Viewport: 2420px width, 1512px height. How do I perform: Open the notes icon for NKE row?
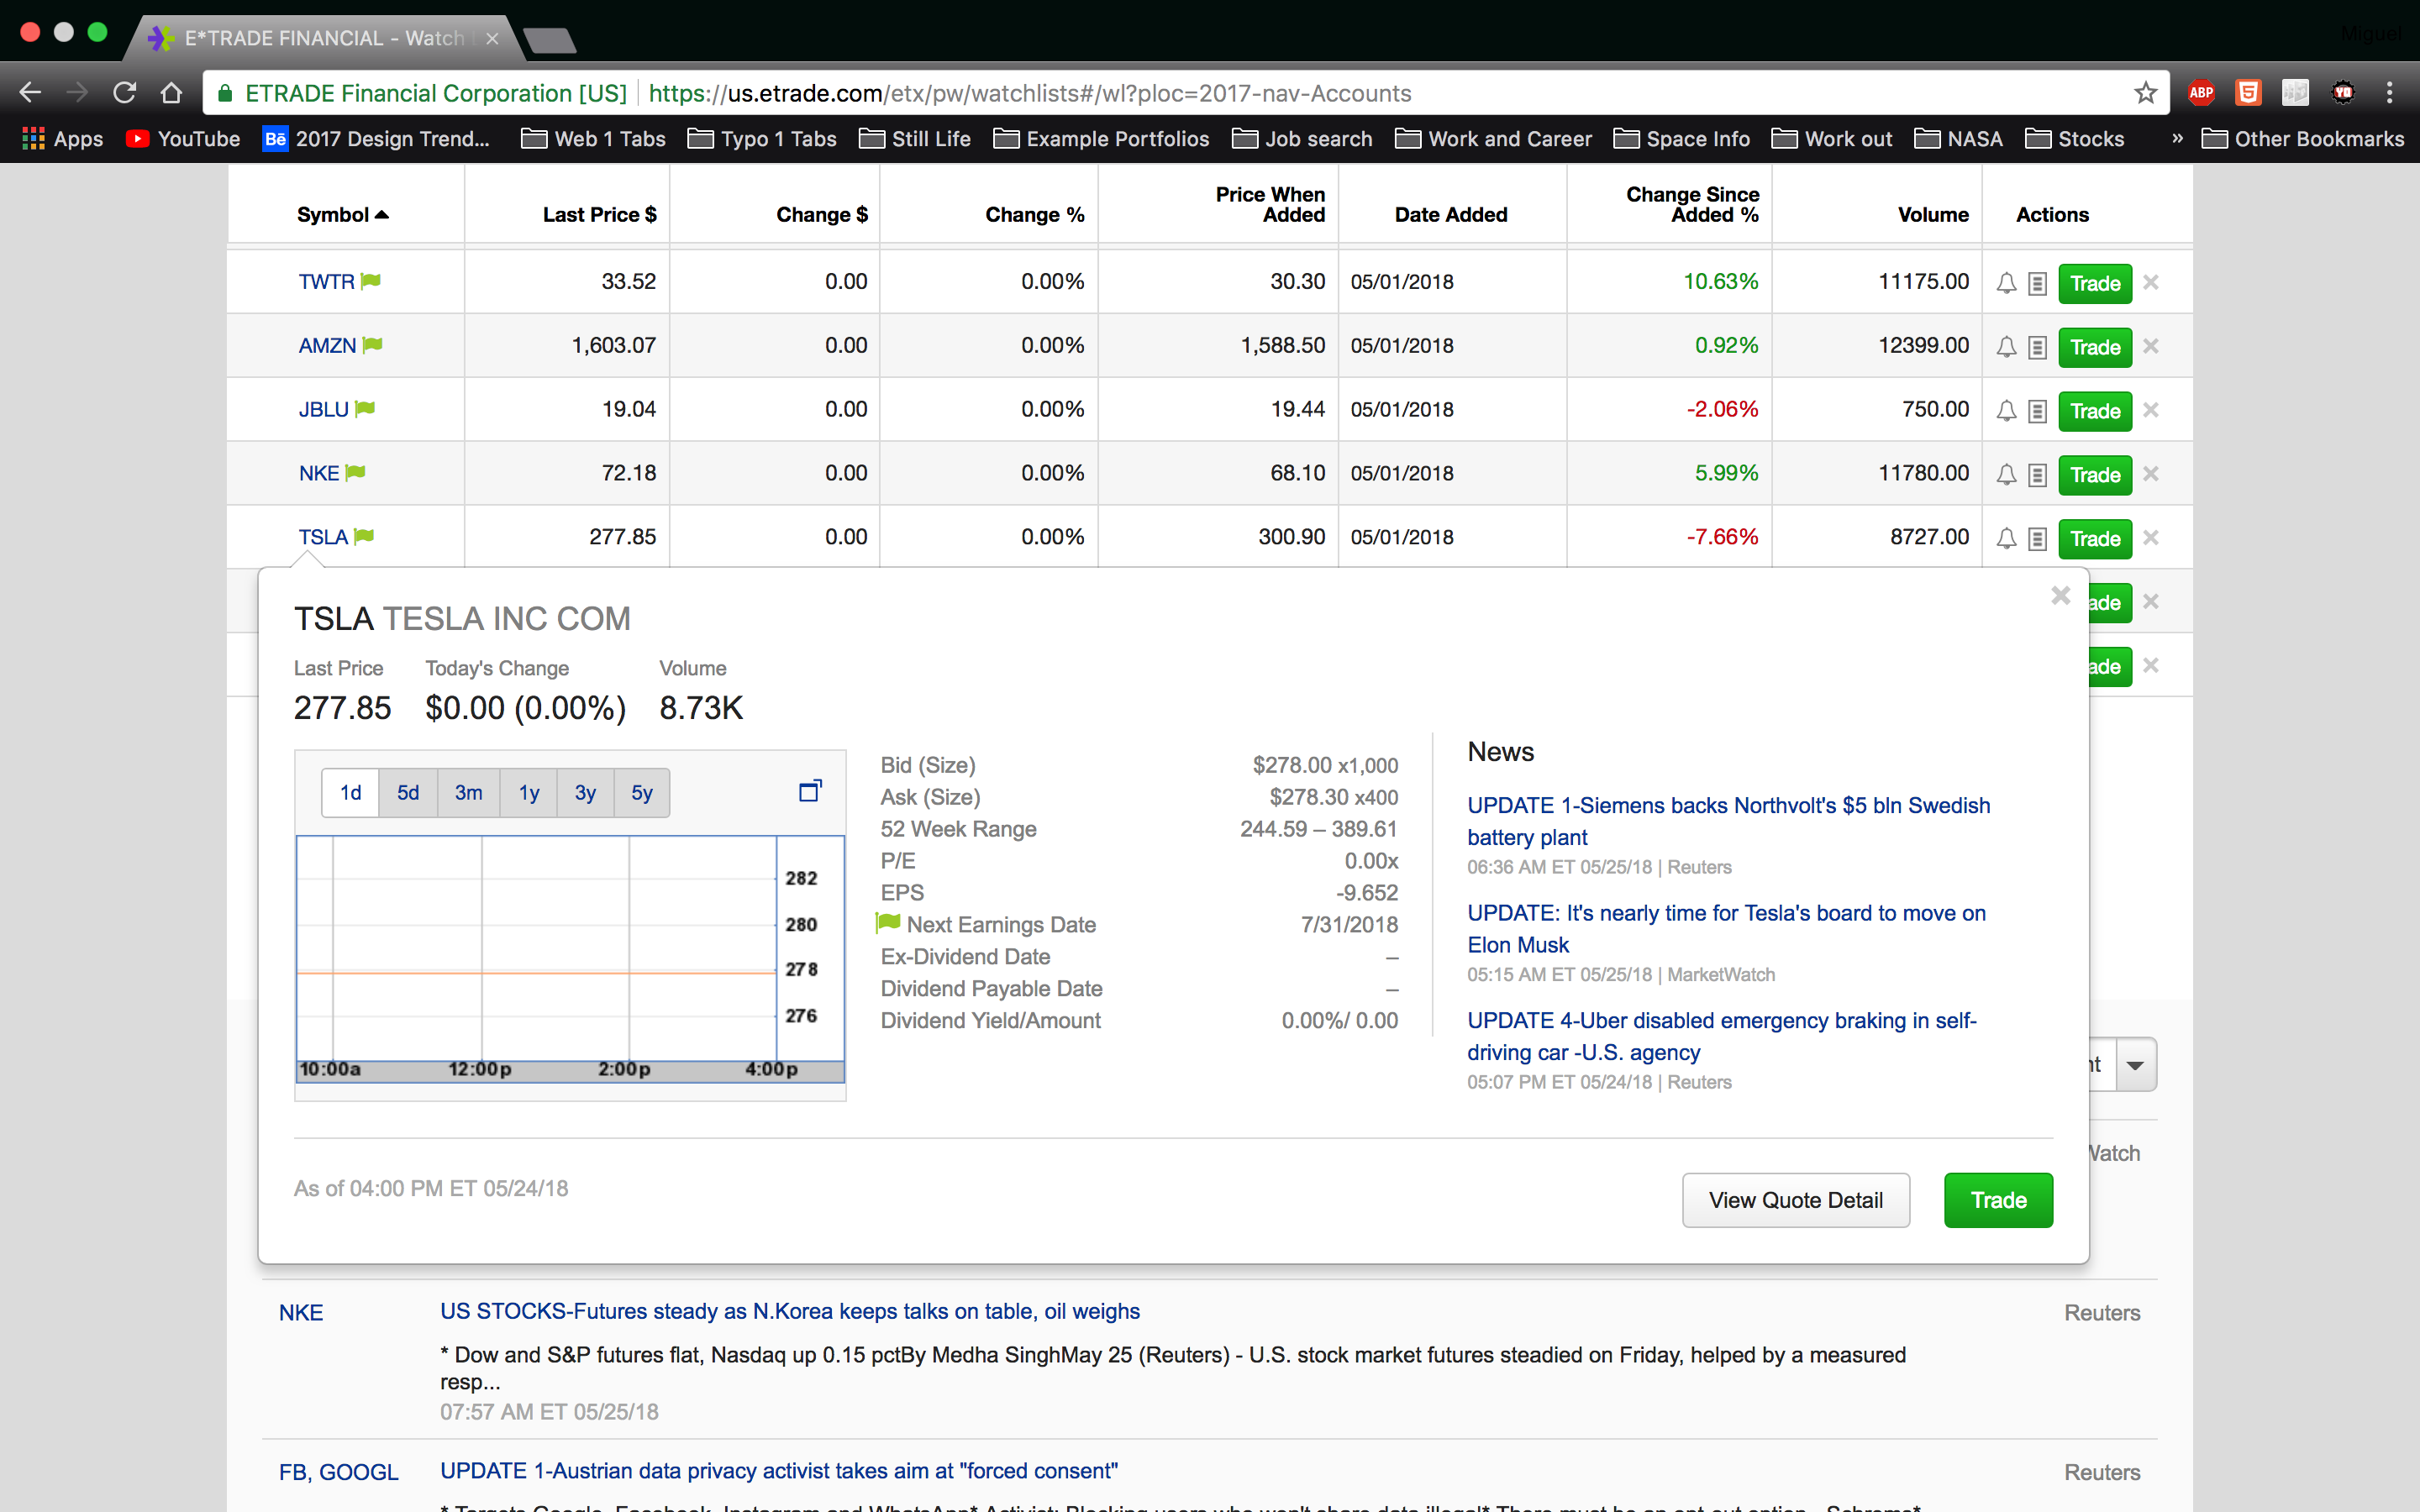(x=2037, y=476)
